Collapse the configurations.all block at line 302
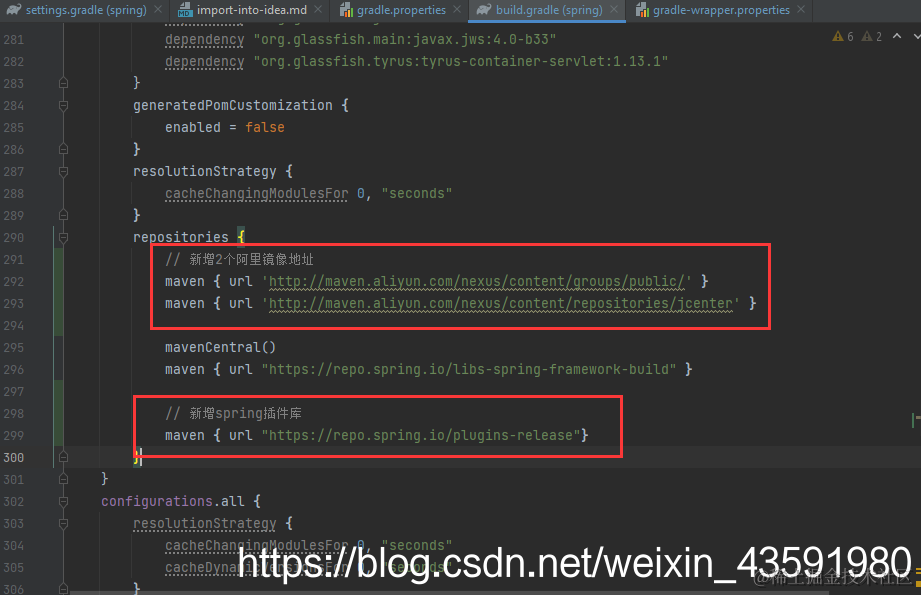 pos(63,502)
